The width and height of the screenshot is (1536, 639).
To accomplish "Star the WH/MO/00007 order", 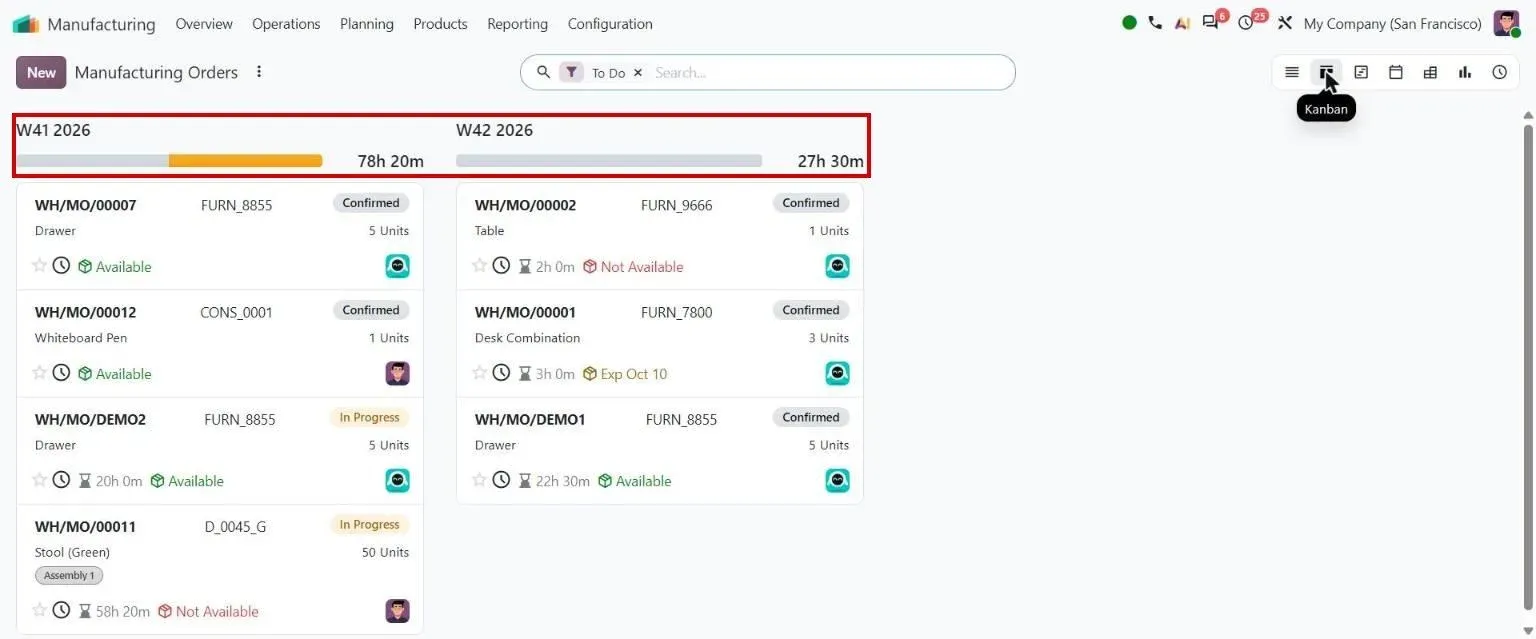I will click(40, 266).
